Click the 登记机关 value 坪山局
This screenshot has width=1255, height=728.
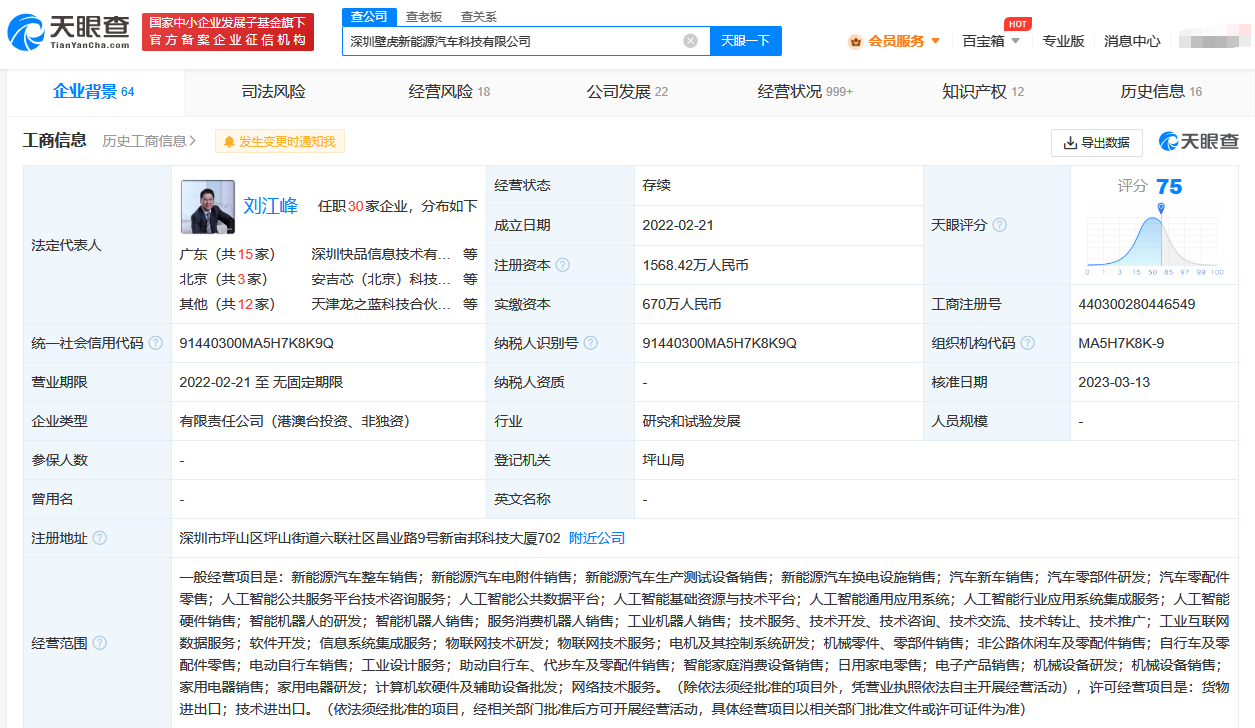(x=663, y=460)
